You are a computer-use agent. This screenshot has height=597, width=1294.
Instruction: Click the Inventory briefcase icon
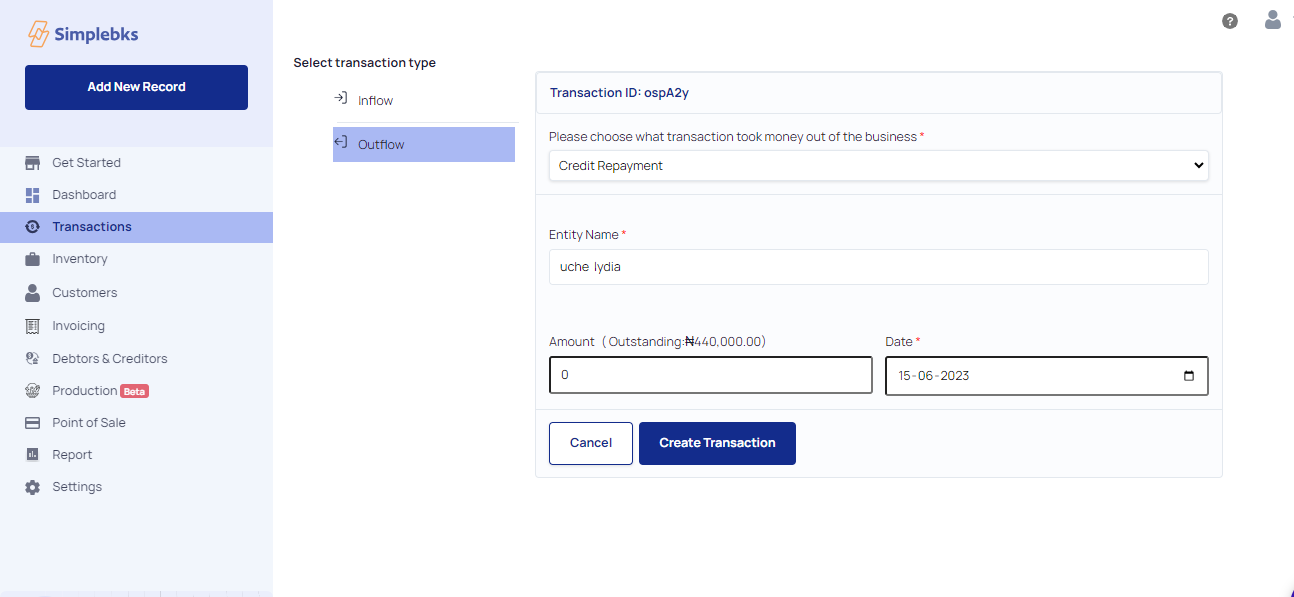tap(32, 259)
